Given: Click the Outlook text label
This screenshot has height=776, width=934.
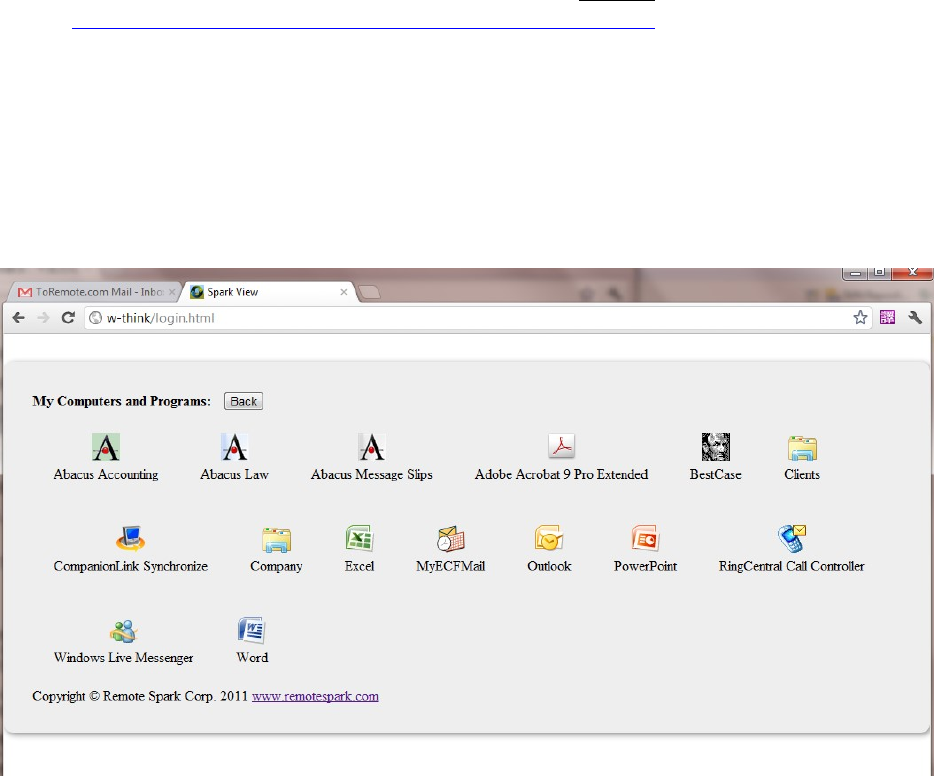Looking at the screenshot, I should [x=549, y=566].
